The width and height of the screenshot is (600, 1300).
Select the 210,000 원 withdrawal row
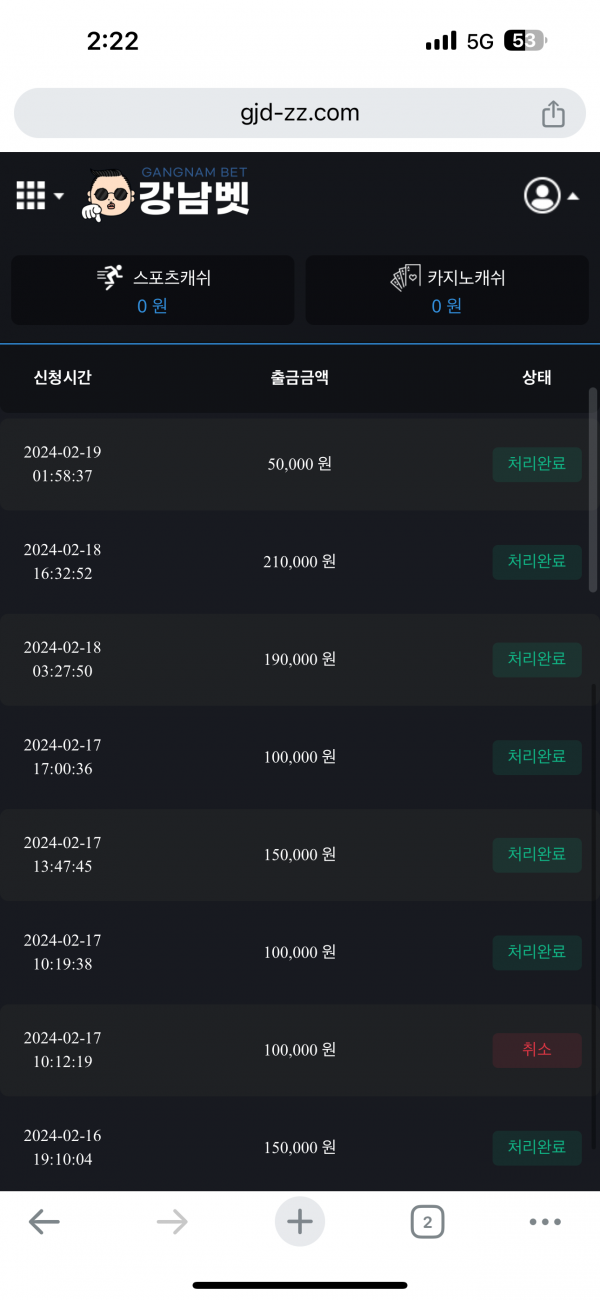pyautogui.click(x=300, y=562)
